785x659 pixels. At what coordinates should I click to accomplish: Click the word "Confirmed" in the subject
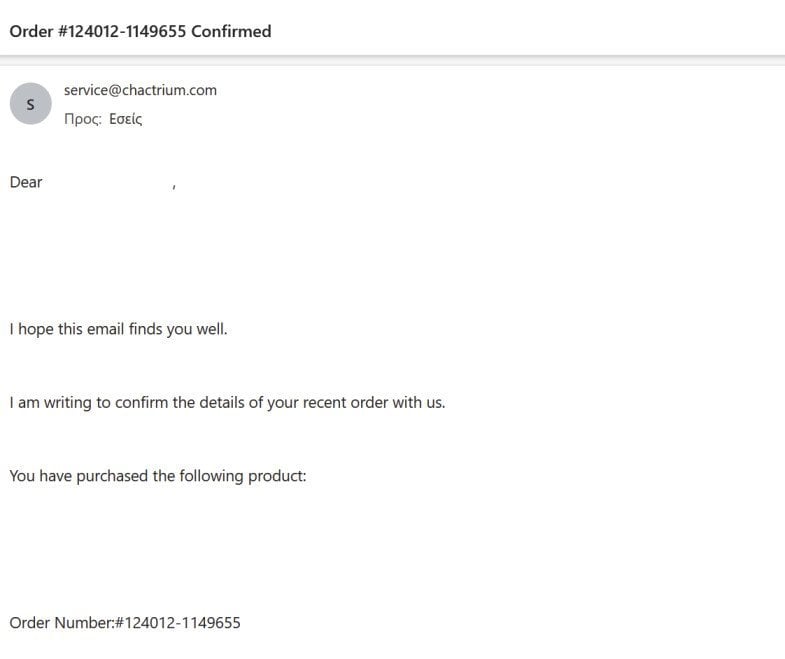click(x=231, y=31)
